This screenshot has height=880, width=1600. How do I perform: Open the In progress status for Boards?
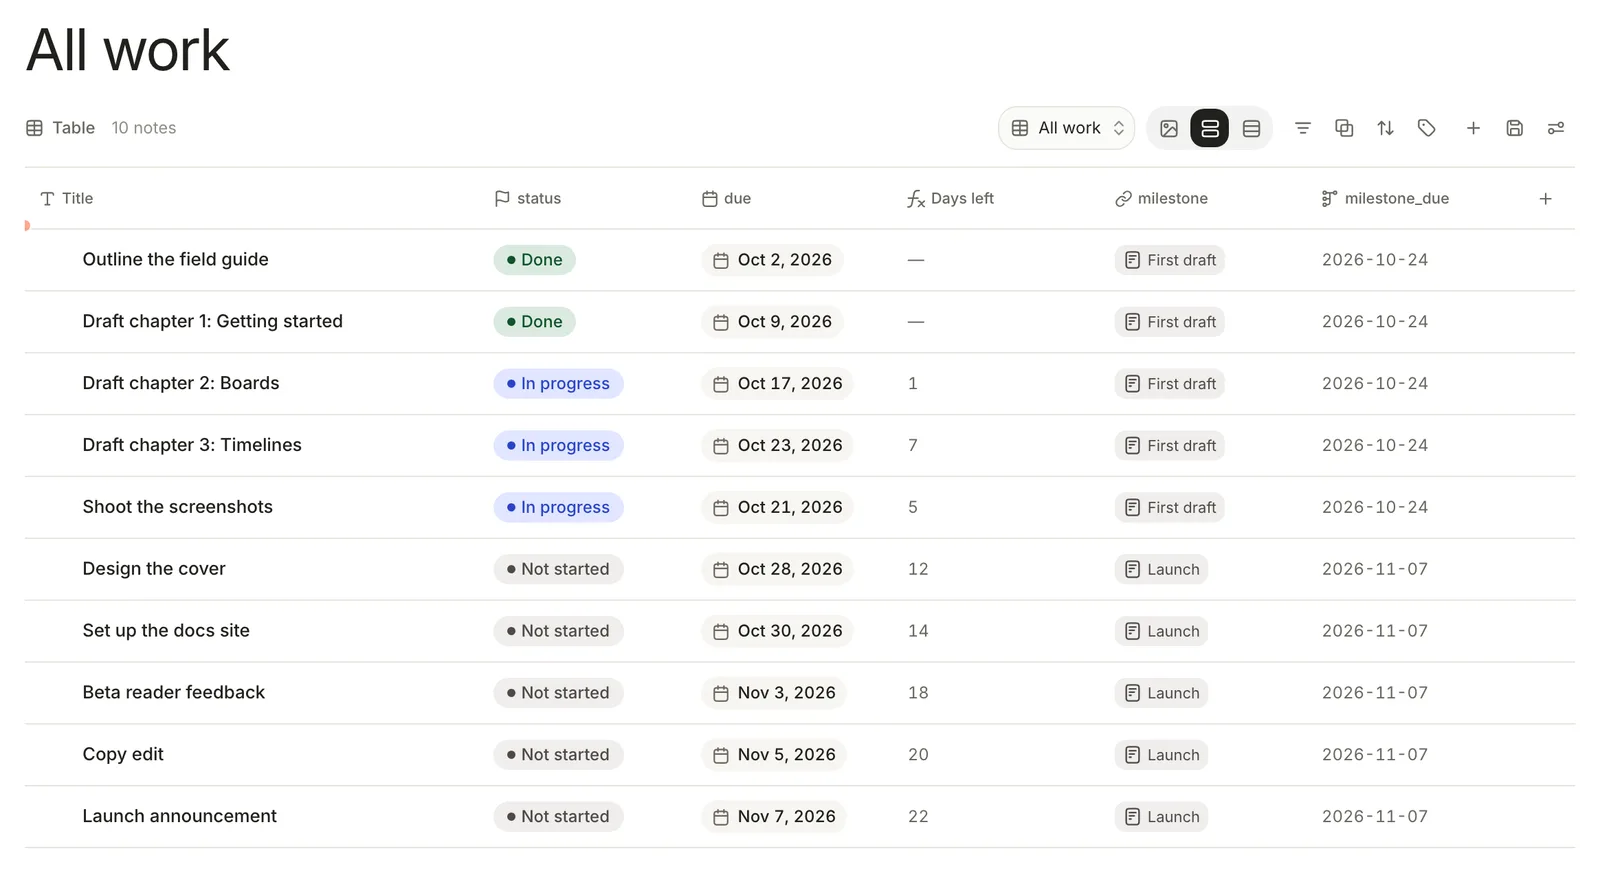tap(558, 384)
